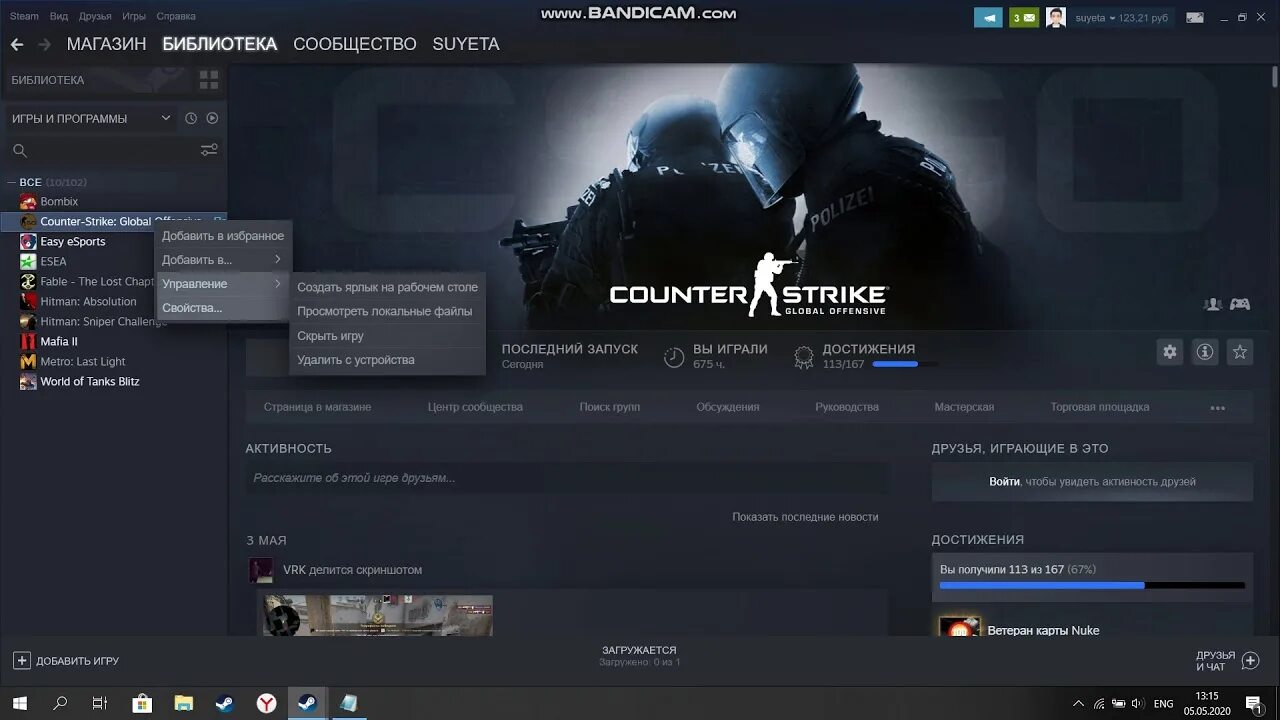1280x720 pixels.
Task: Select Hitman: Absolution in library
Action: click(x=88, y=301)
